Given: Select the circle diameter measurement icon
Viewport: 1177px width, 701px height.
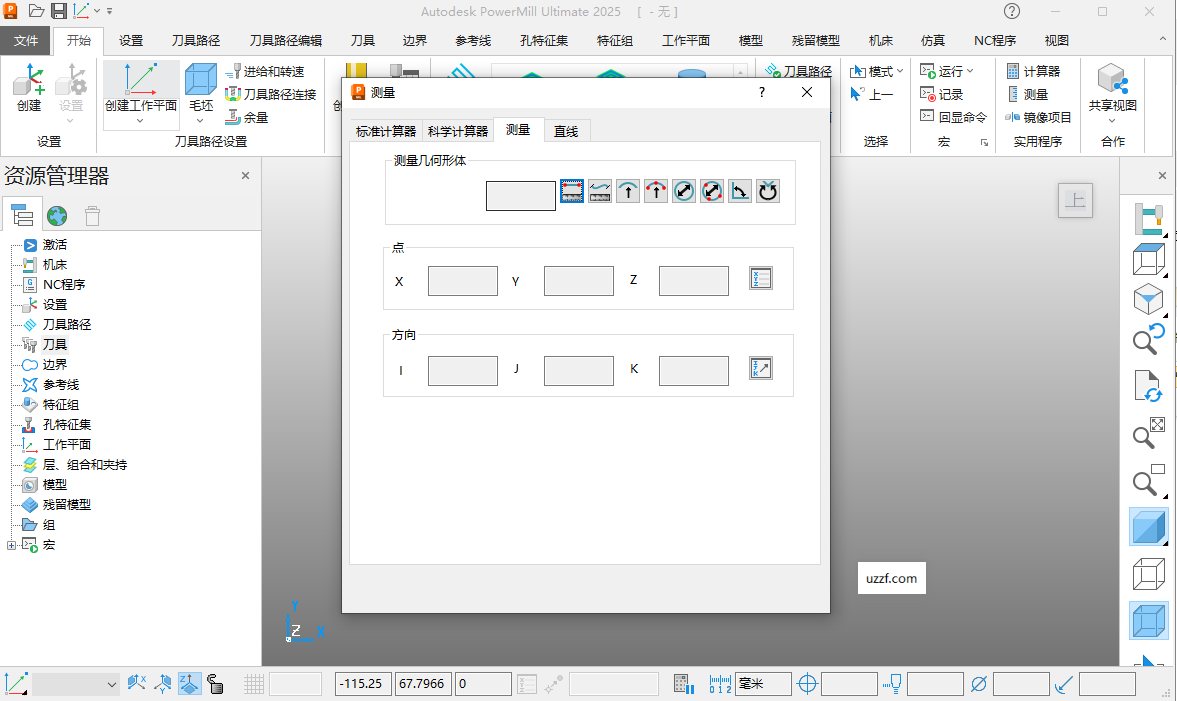Looking at the screenshot, I should point(683,191).
